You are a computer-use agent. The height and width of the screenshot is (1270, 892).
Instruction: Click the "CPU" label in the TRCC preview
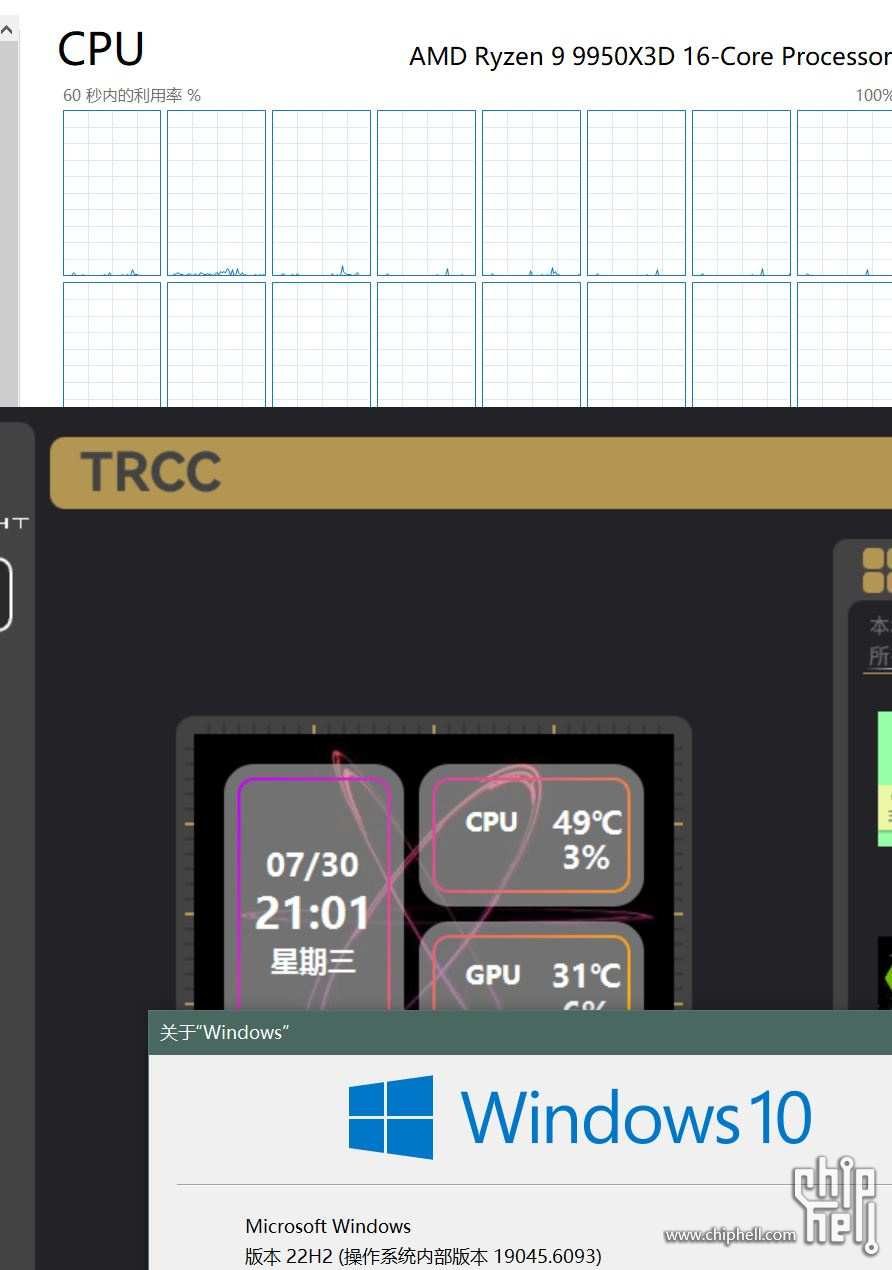tap(491, 822)
